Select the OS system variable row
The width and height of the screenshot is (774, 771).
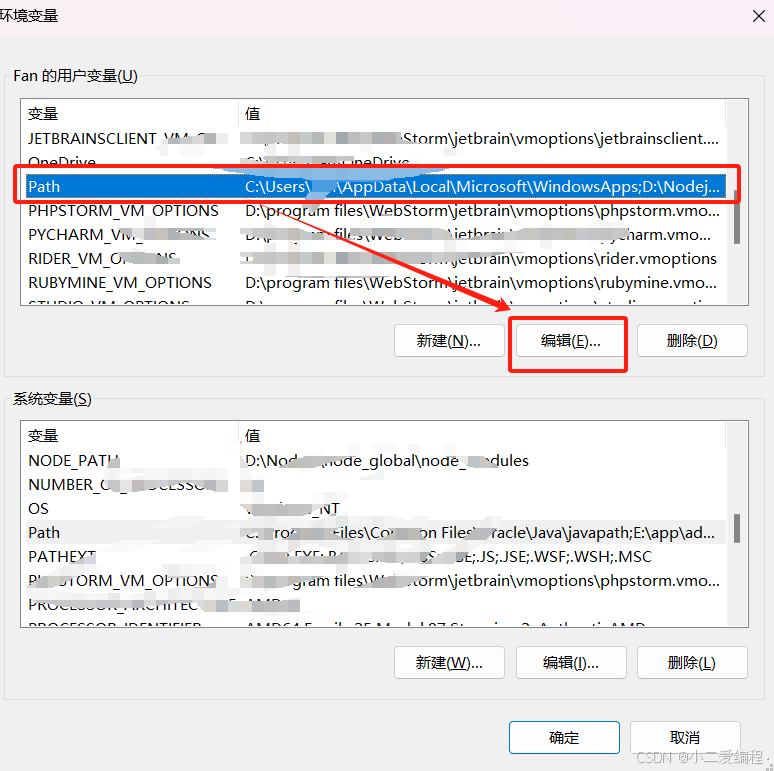(x=376, y=508)
